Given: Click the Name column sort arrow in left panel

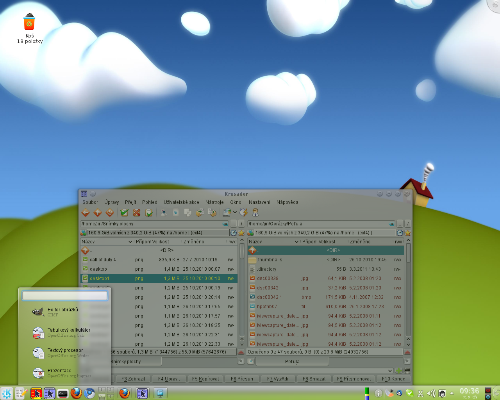Looking at the screenshot, I should (x=130, y=241).
